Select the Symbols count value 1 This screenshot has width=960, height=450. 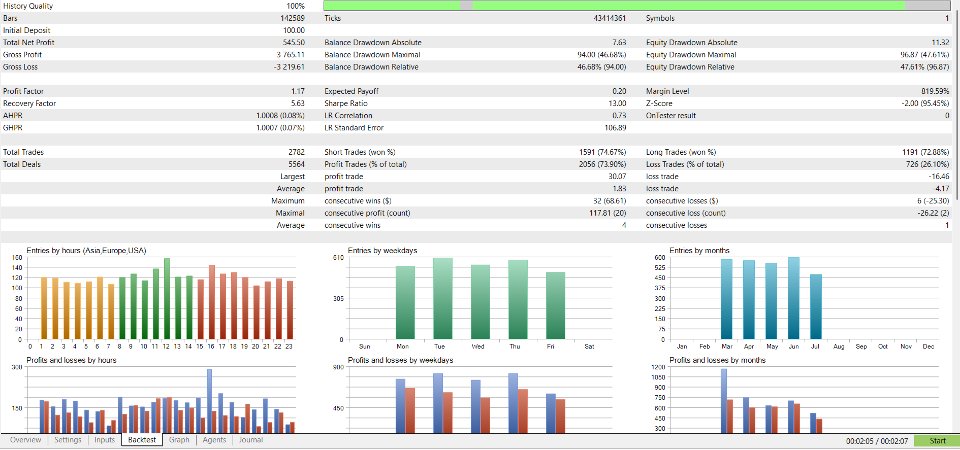947,18
